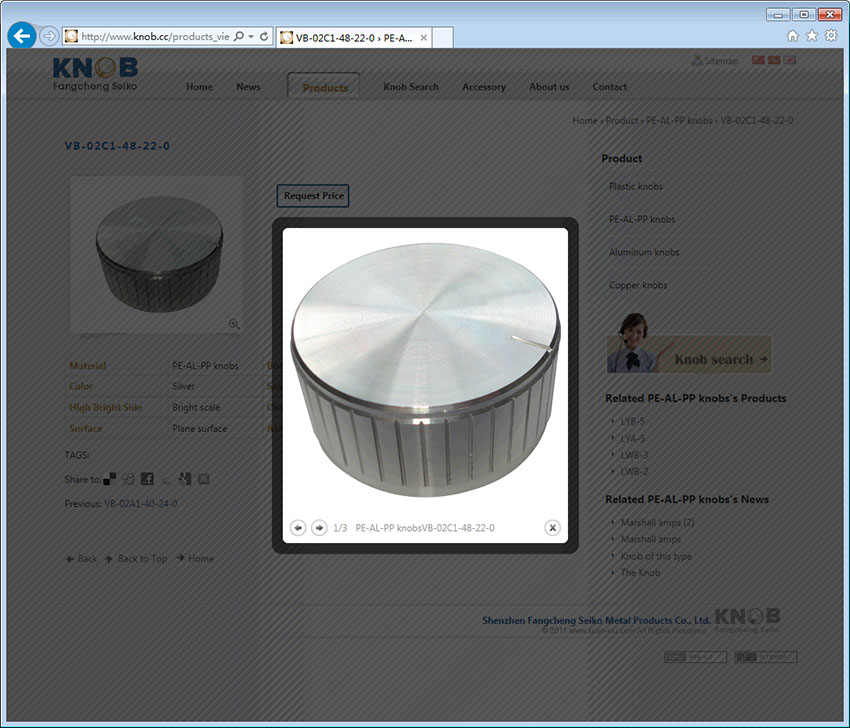Click the large knob image in lightbox

[425, 370]
